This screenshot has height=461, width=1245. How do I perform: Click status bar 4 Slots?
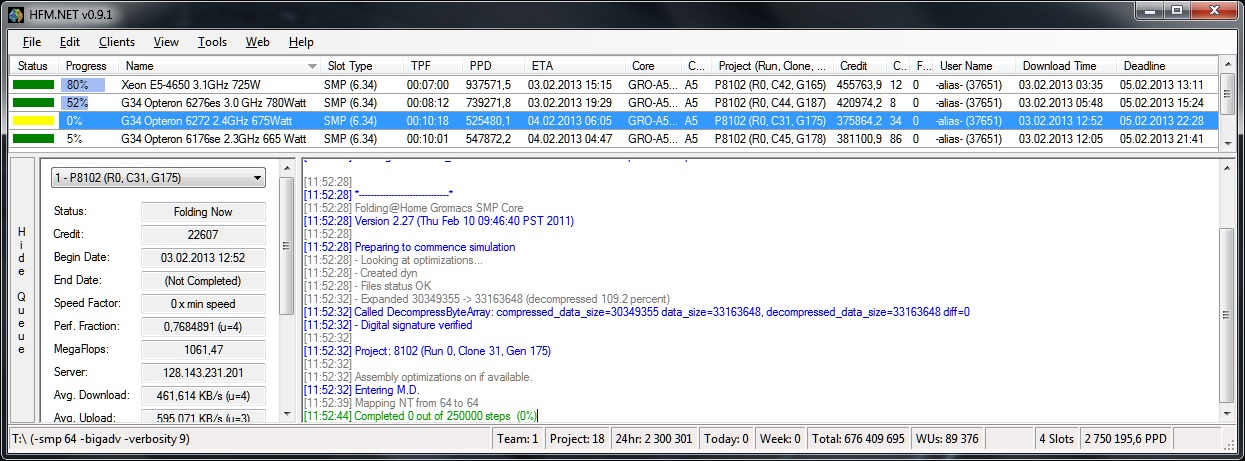[1056, 439]
